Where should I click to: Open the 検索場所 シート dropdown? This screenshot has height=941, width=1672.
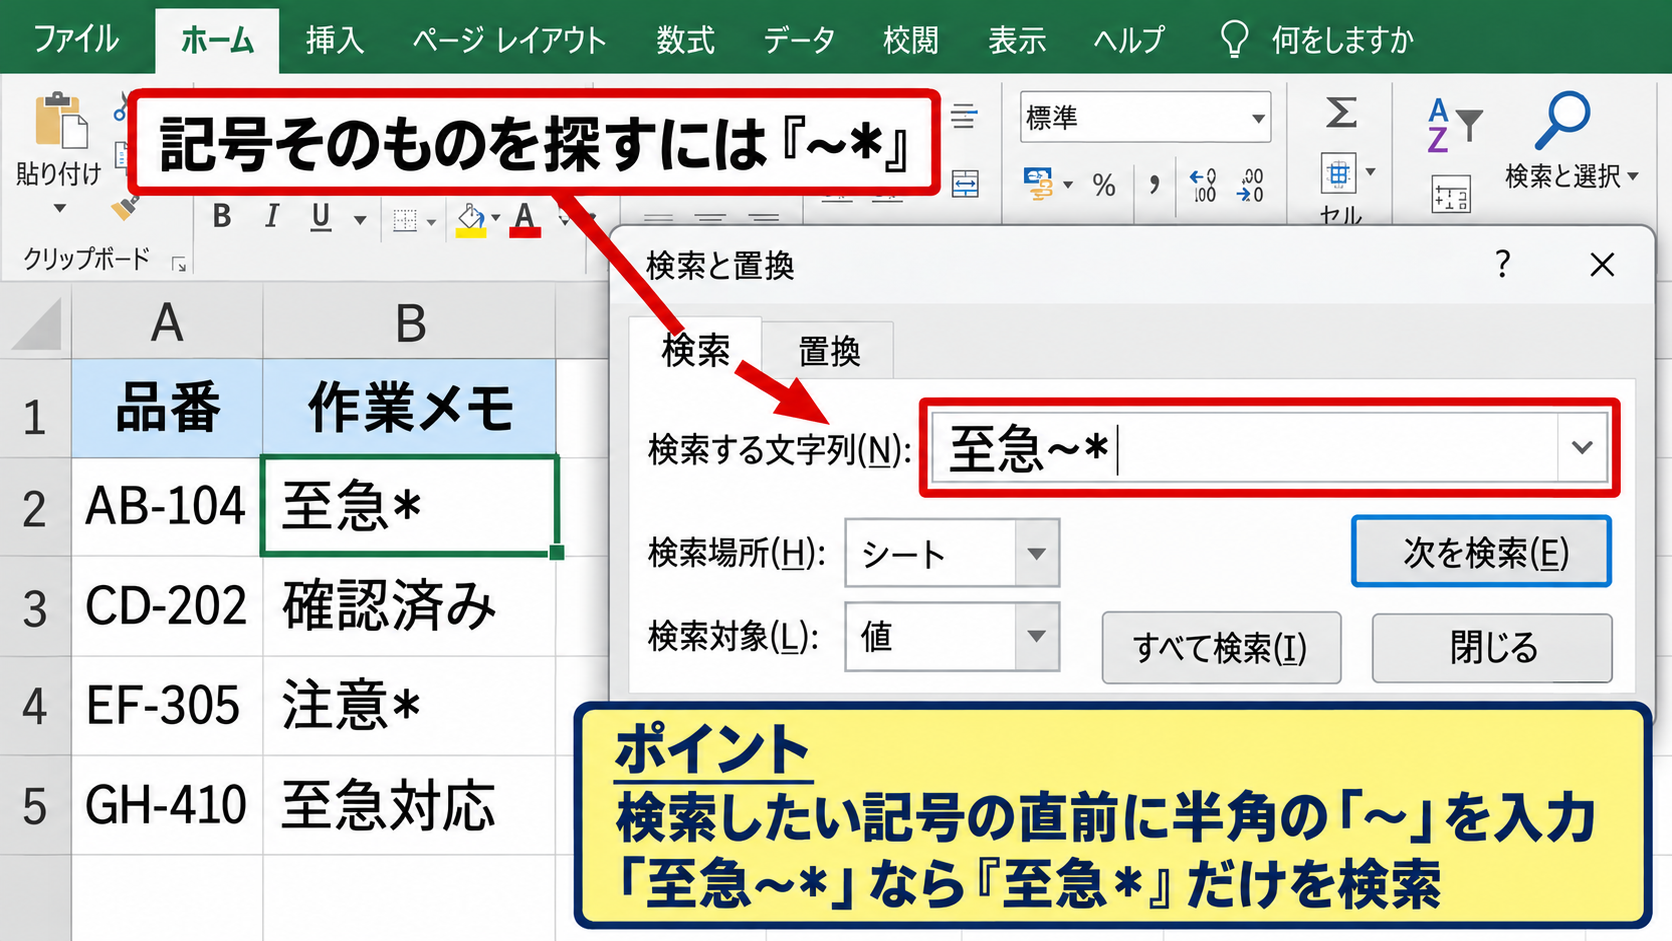(951, 553)
